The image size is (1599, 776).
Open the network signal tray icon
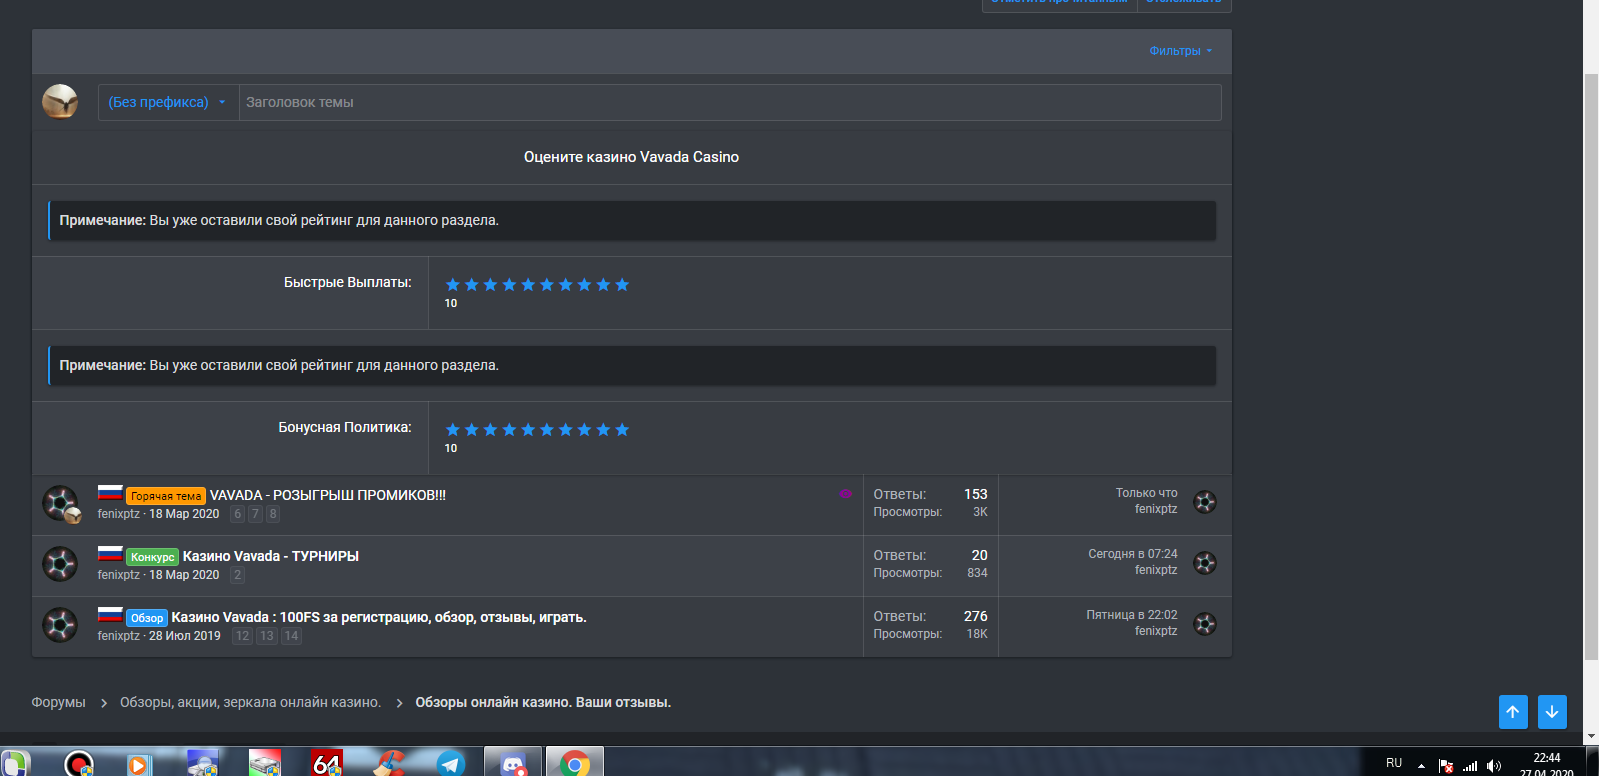(1470, 766)
